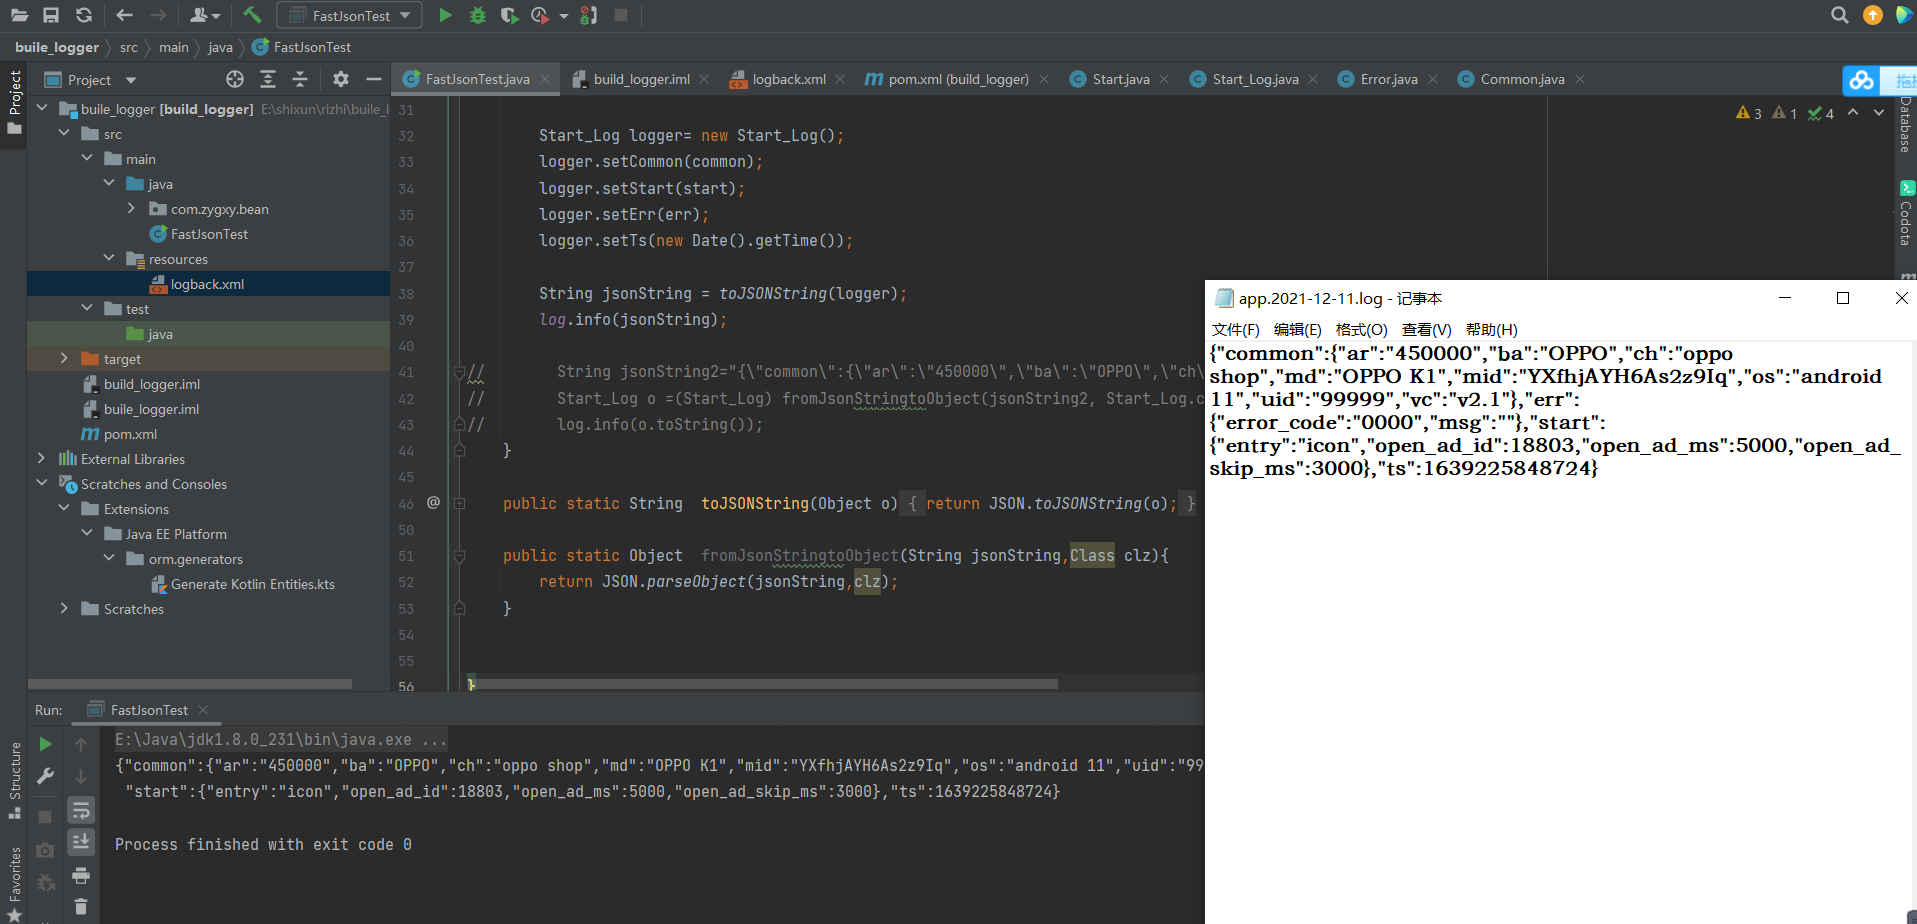Switch to the Error.java editor tab
Screen dimensions: 1917x924
[x=1389, y=79]
